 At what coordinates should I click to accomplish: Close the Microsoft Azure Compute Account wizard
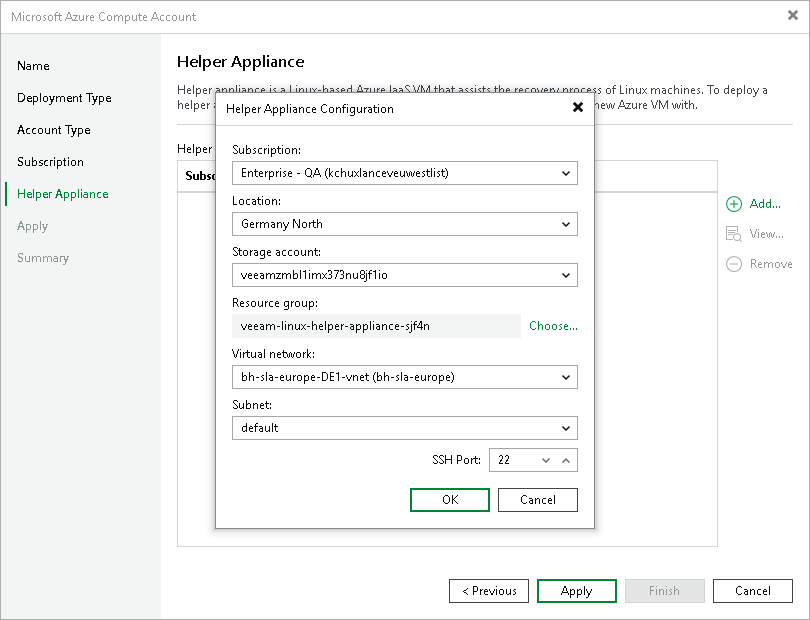[x=792, y=16]
